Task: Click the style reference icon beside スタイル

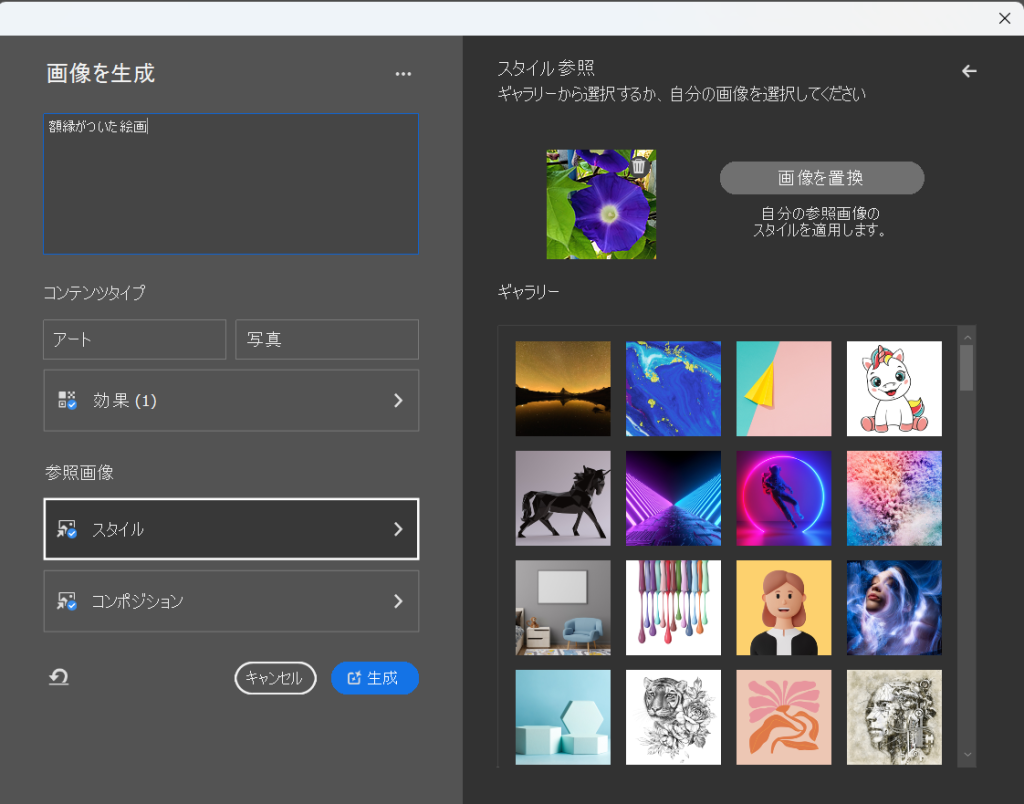Action: point(67,530)
